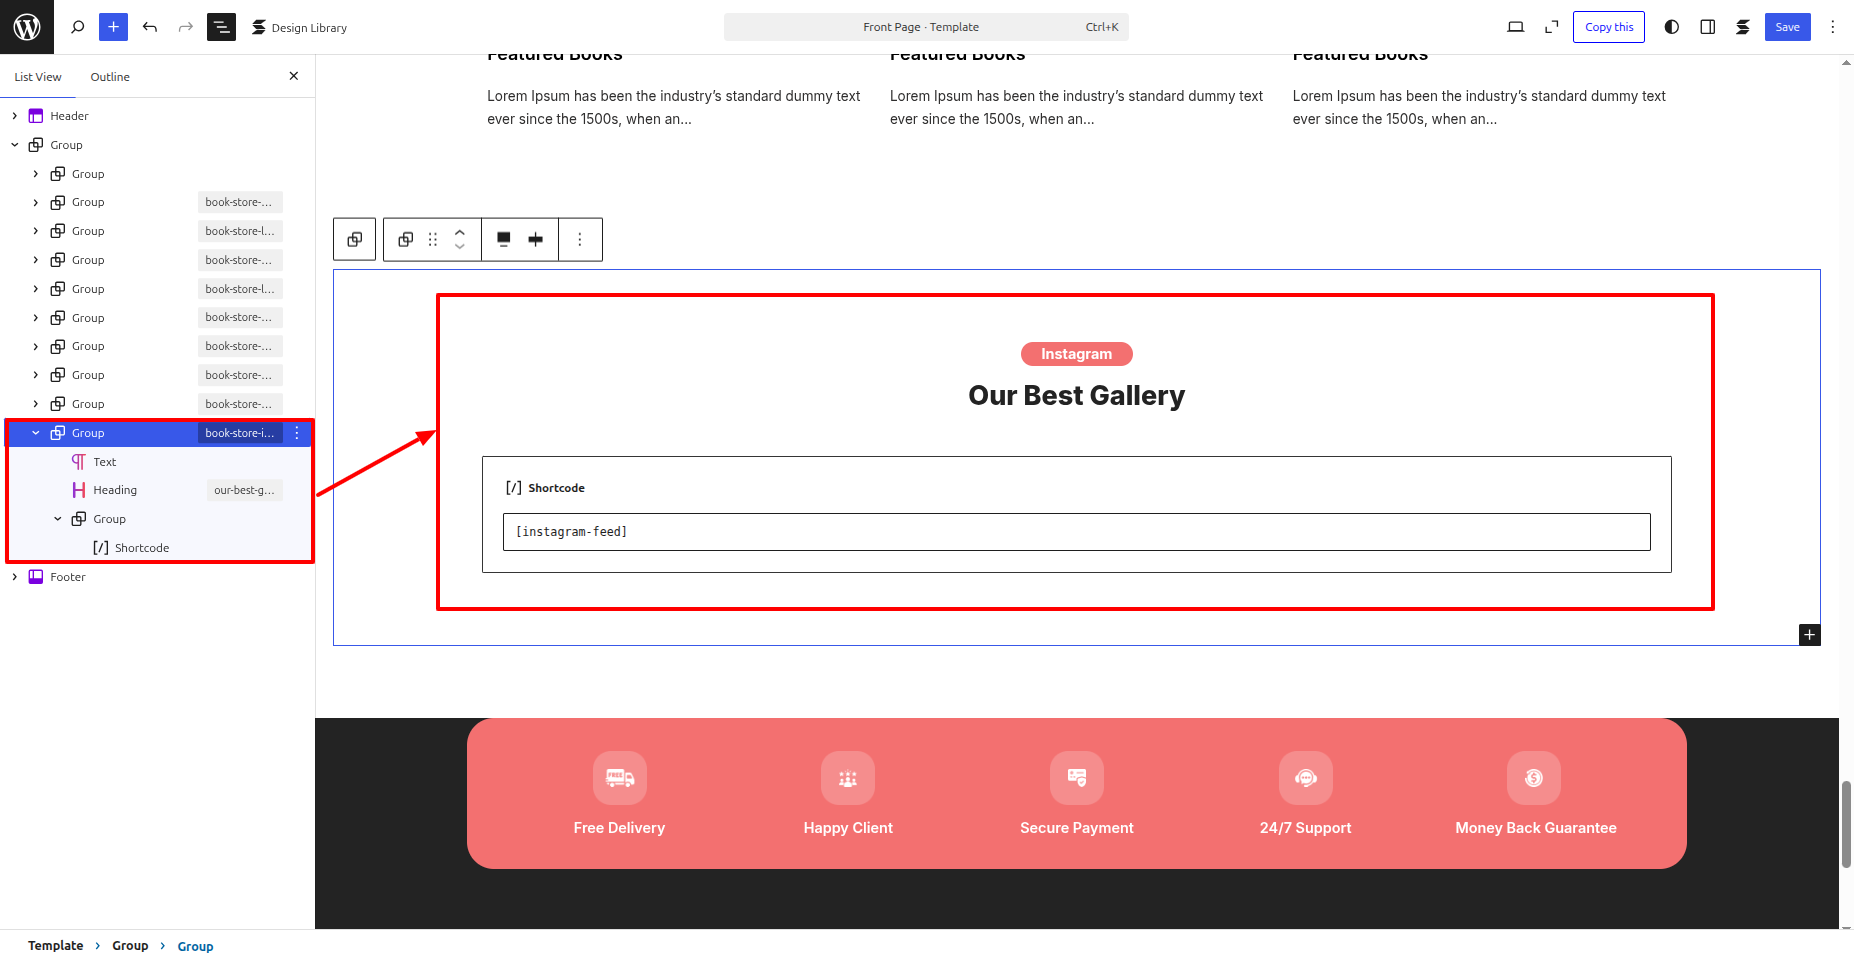
Task: Switch to the Outline tab
Action: pyautogui.click(x=110, y=77)
